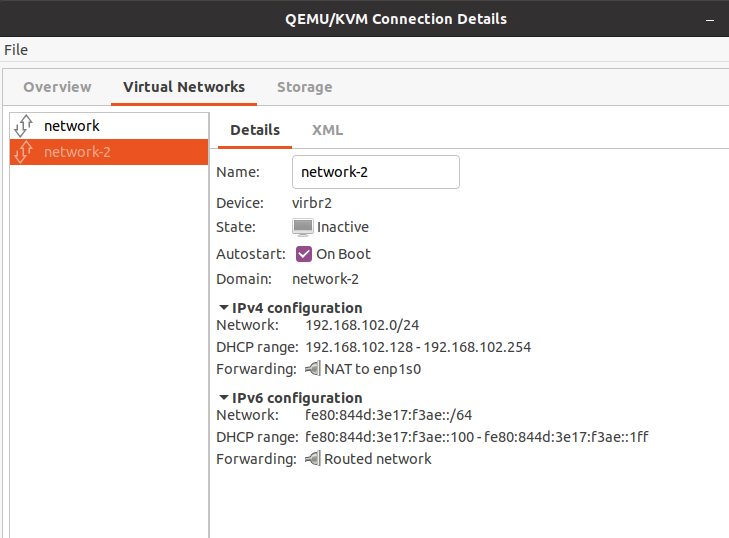This screenshot has width=729, height=538.
Task: Select the network entry in the list
Action: coord(109,126)
